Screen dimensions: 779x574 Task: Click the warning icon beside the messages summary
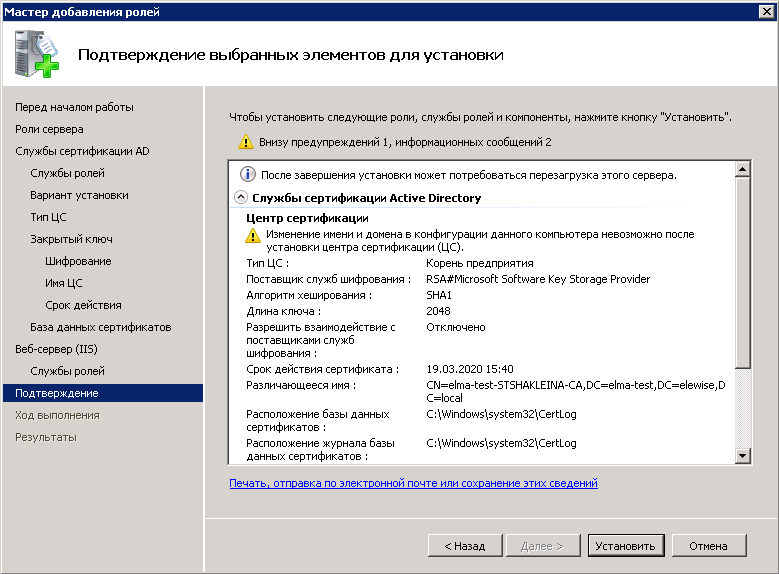coord(245,143)
